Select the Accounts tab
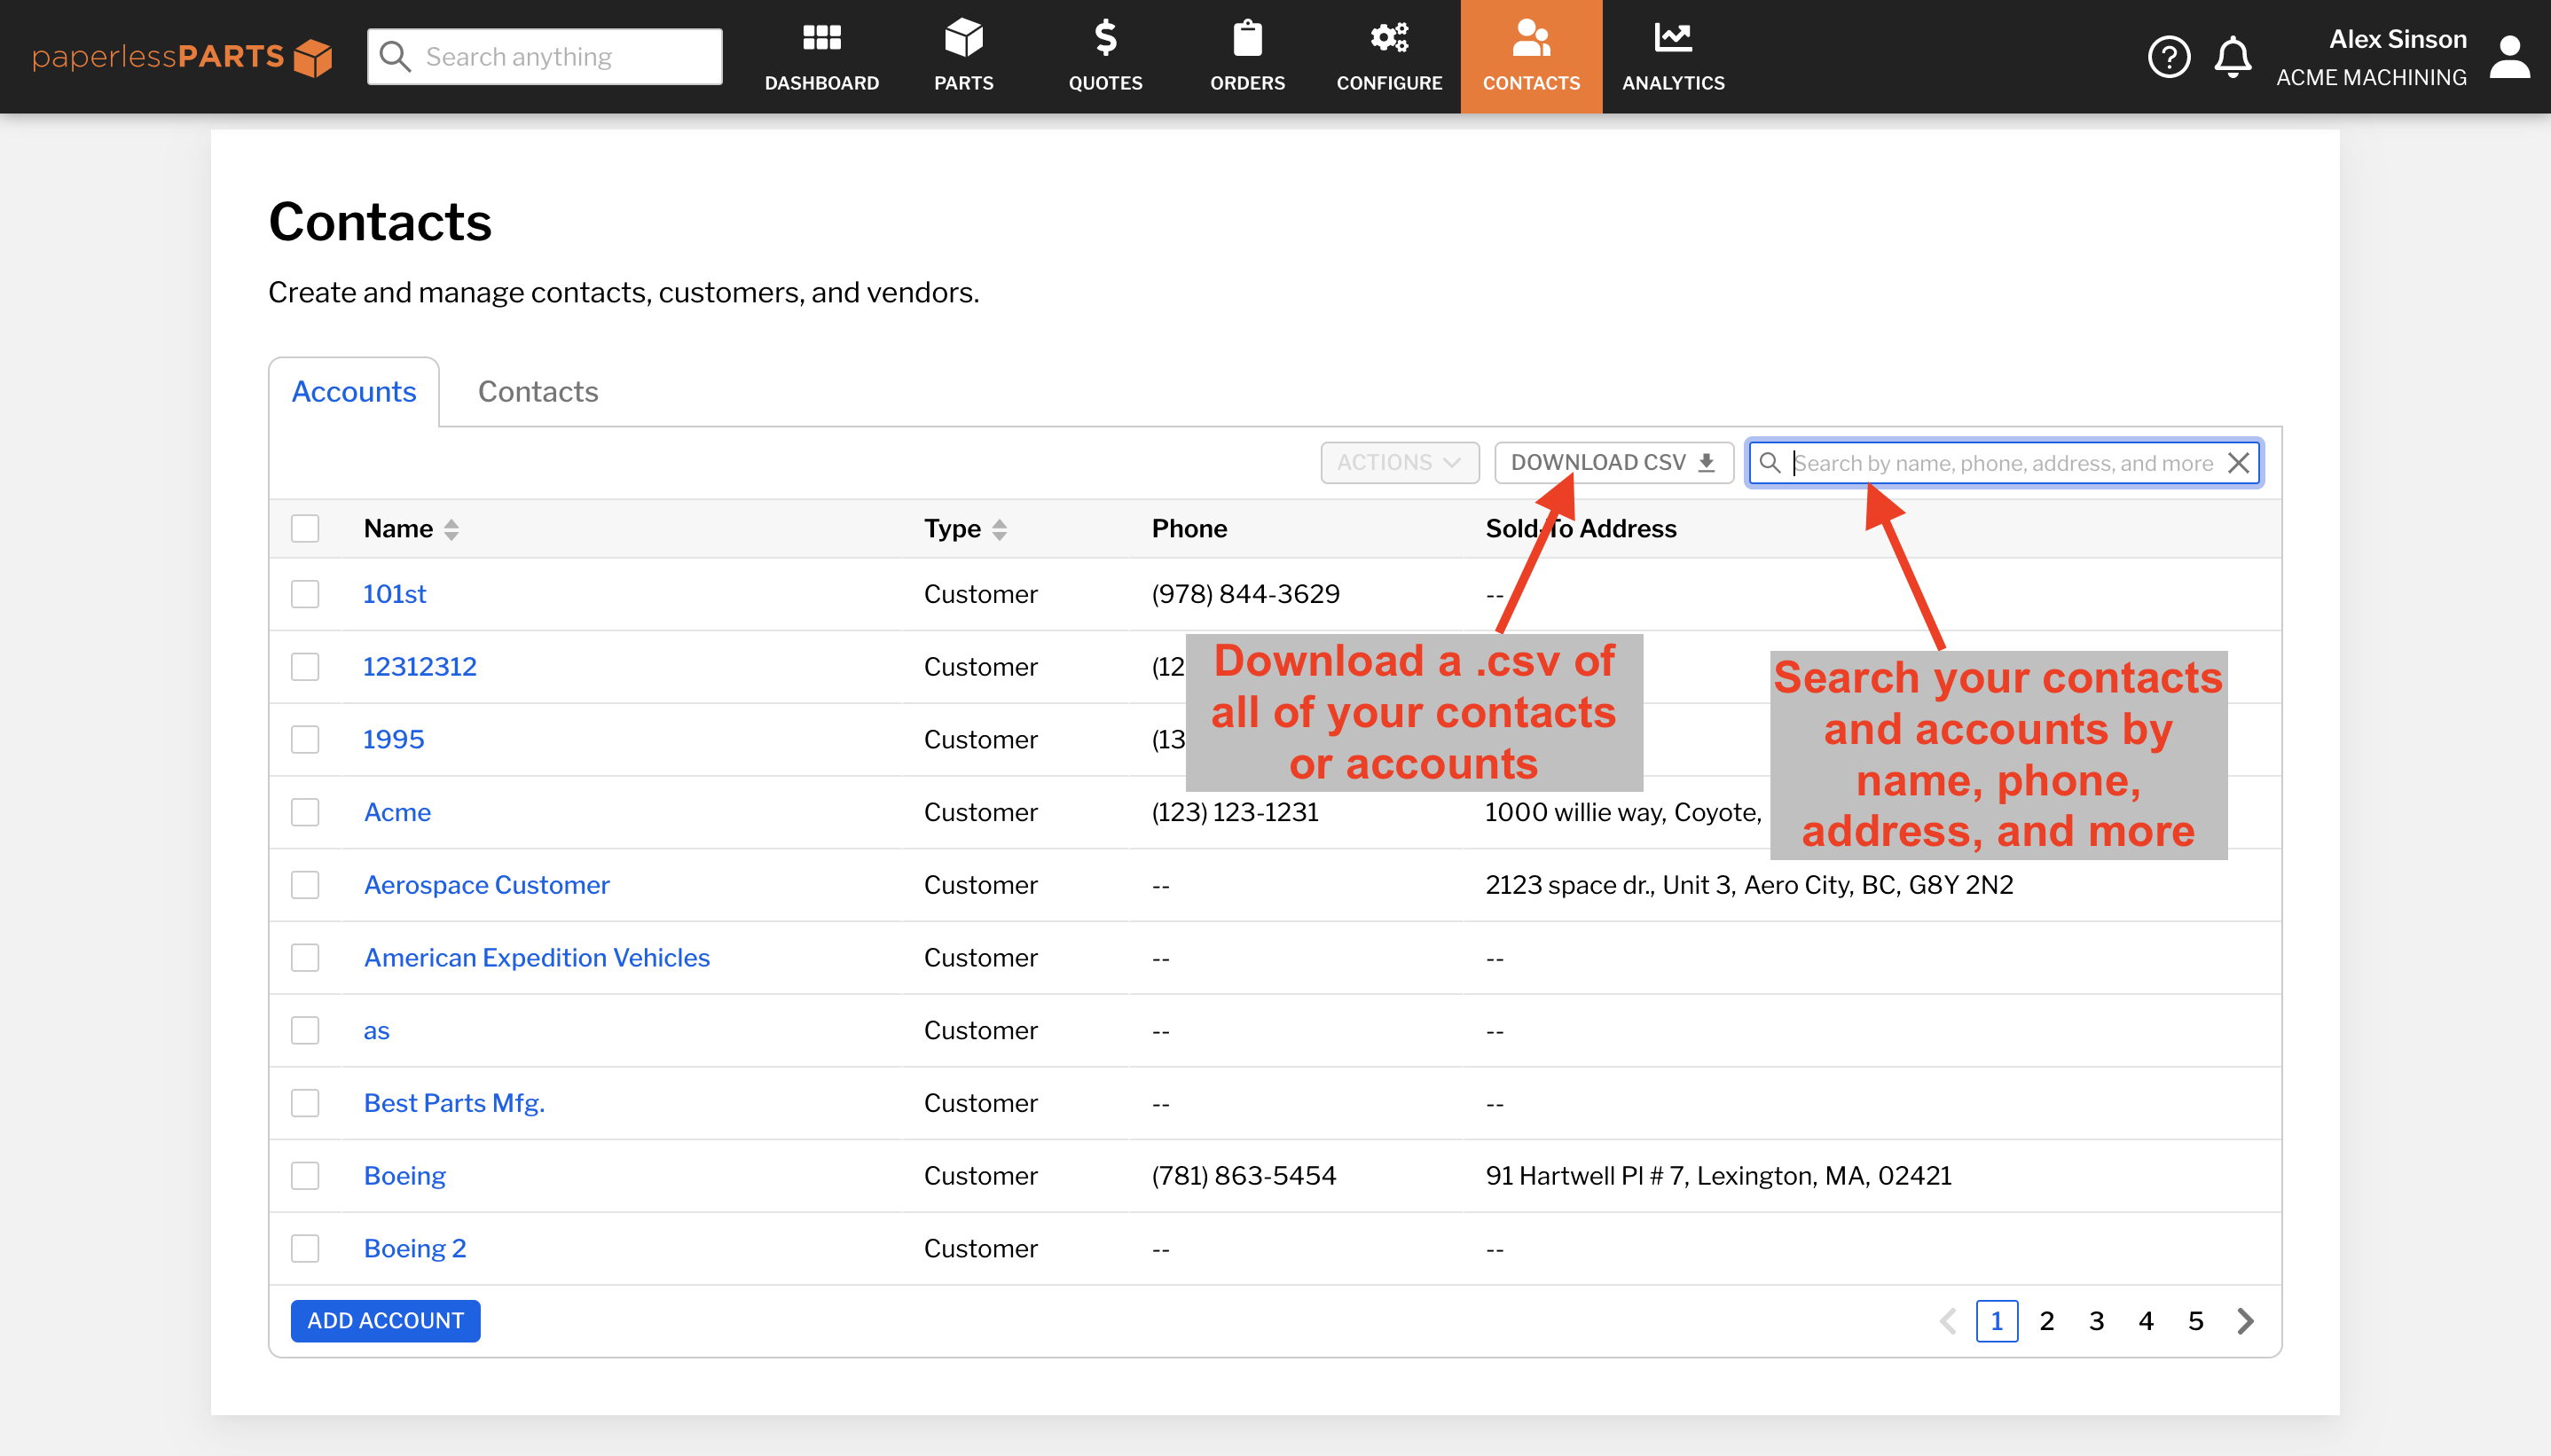The height and width of the screenshot is (1456, 2551). pyautogui.click(x=353, y=391)
